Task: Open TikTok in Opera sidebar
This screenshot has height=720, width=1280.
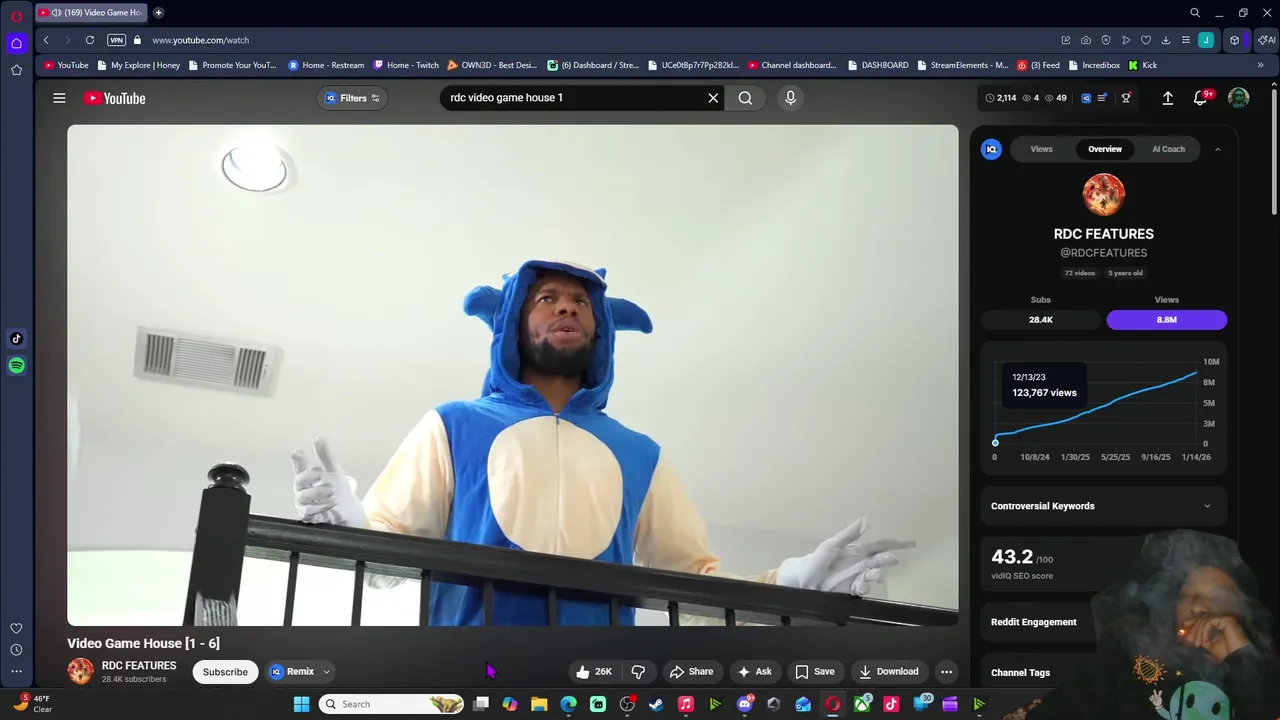Action: coord(16,339)
